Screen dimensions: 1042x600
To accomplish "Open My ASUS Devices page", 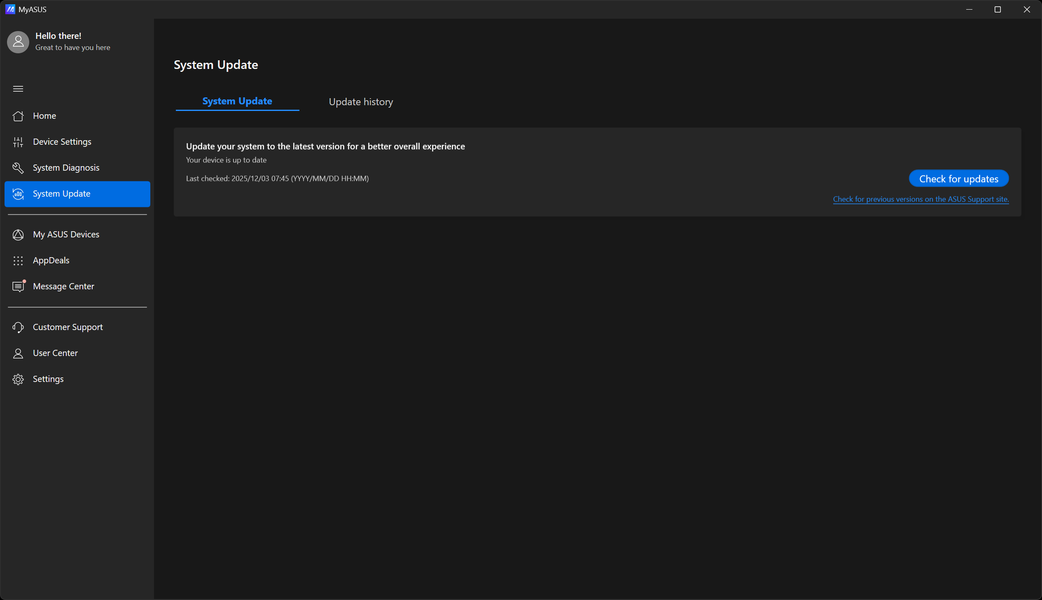I will pyautogui.click(x=66, y=234).
